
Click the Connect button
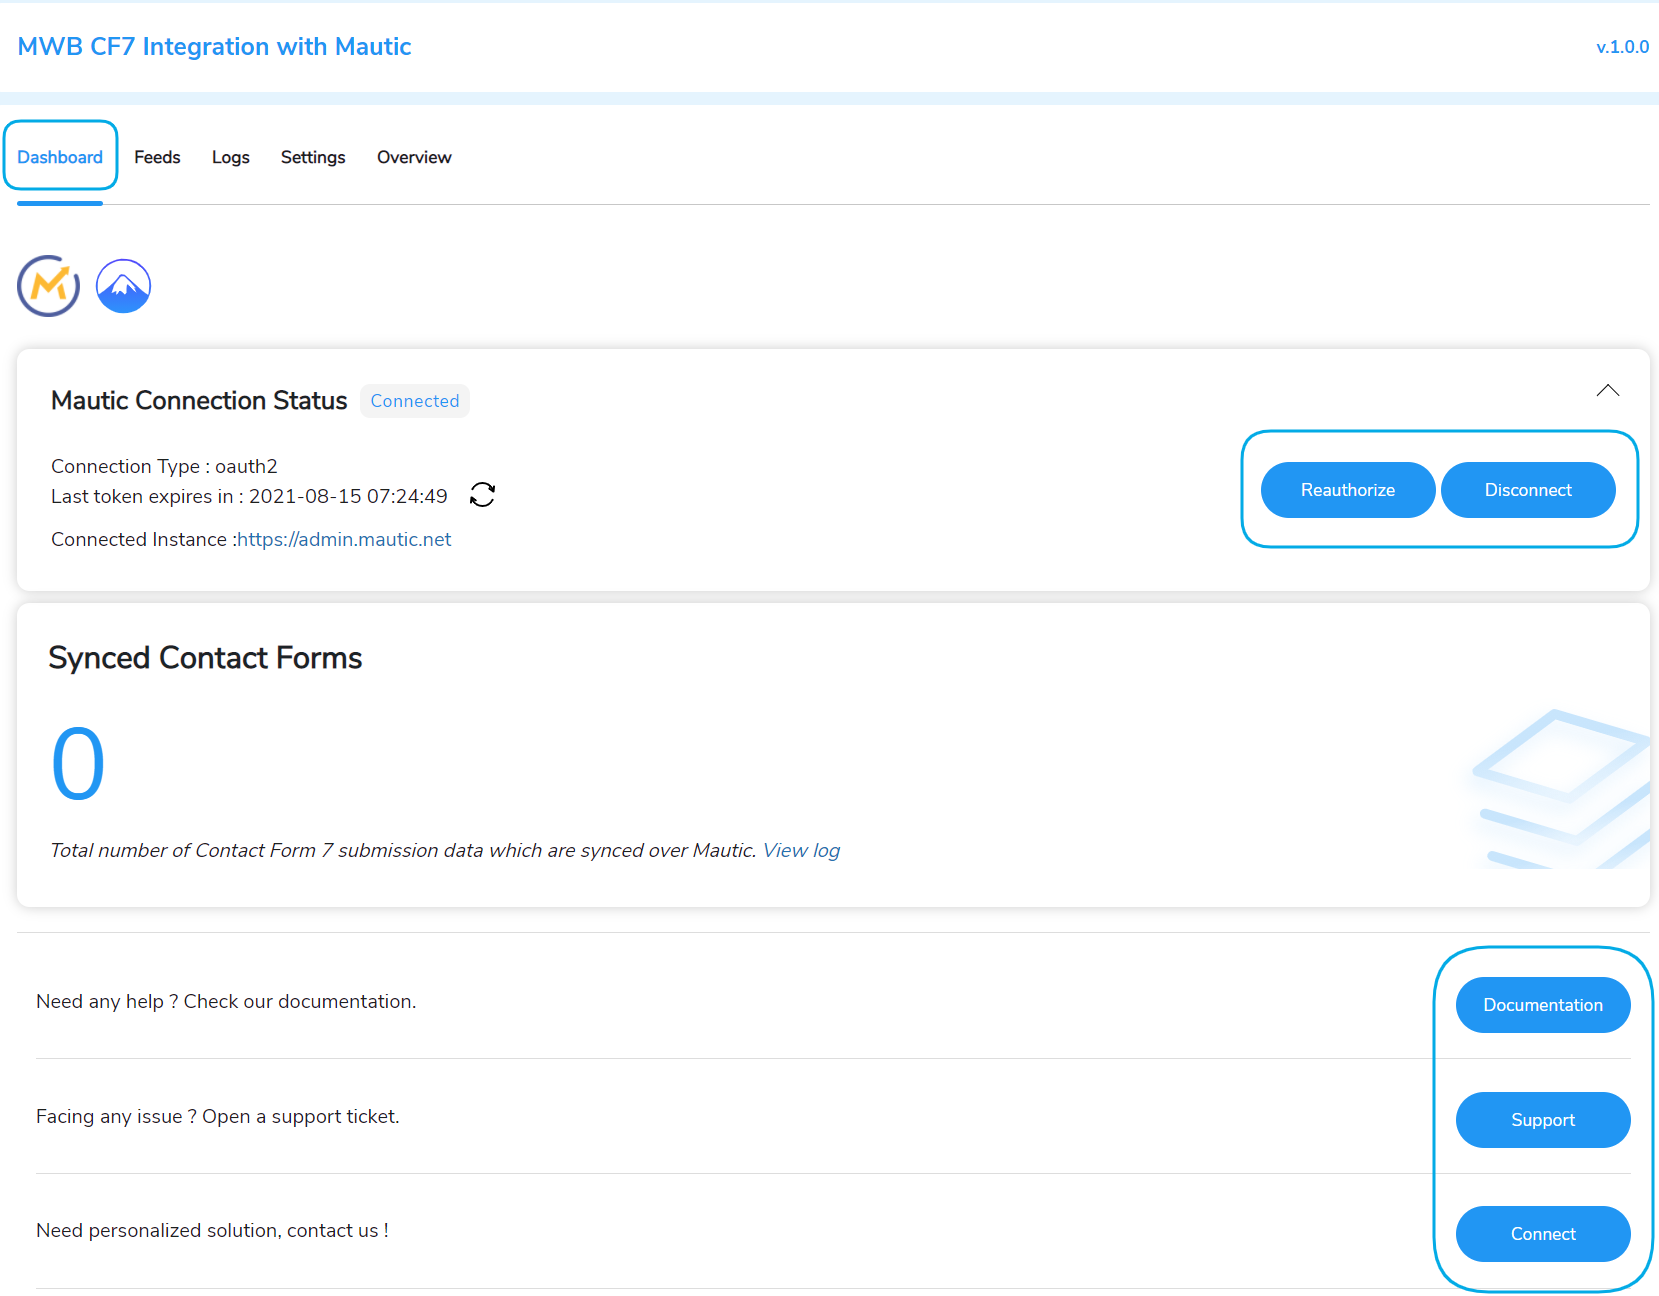(x=1542, y=1234)
